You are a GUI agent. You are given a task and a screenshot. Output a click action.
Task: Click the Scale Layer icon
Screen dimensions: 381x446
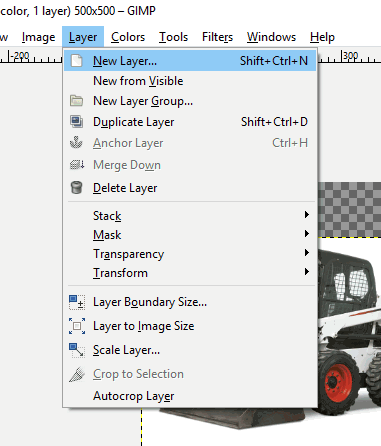77,350
